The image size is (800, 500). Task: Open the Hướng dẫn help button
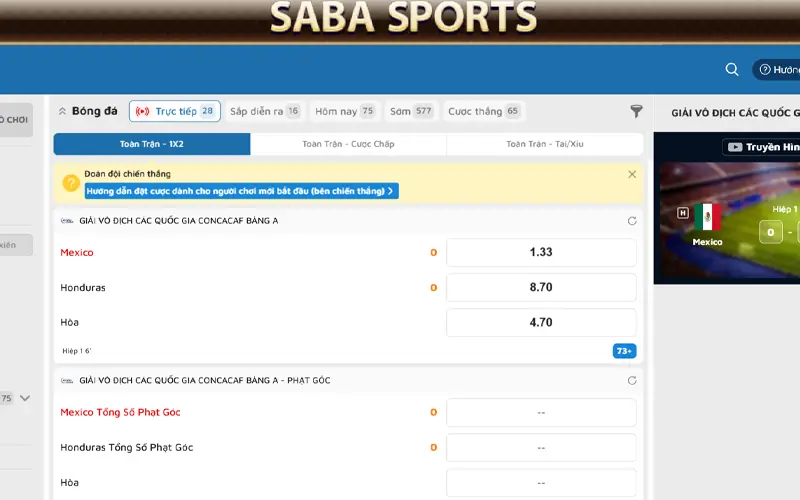[776, 70]
